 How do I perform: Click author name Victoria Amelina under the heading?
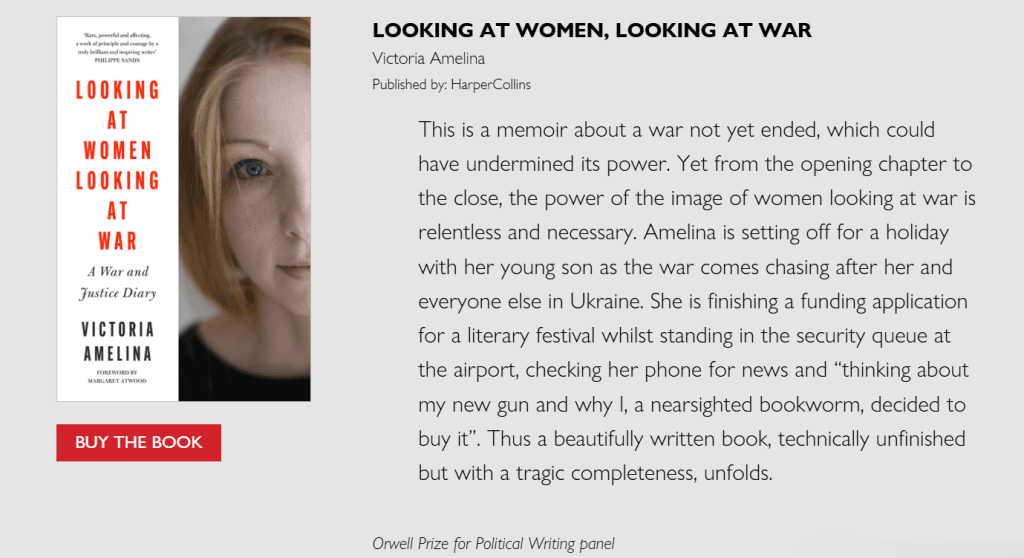coord(428,58)
